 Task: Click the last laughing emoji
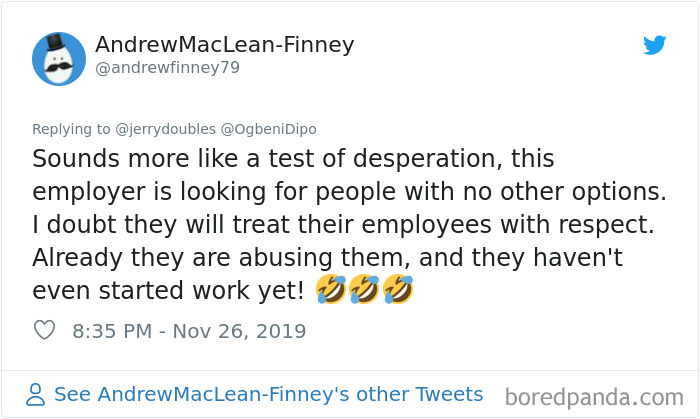point(398,290)
